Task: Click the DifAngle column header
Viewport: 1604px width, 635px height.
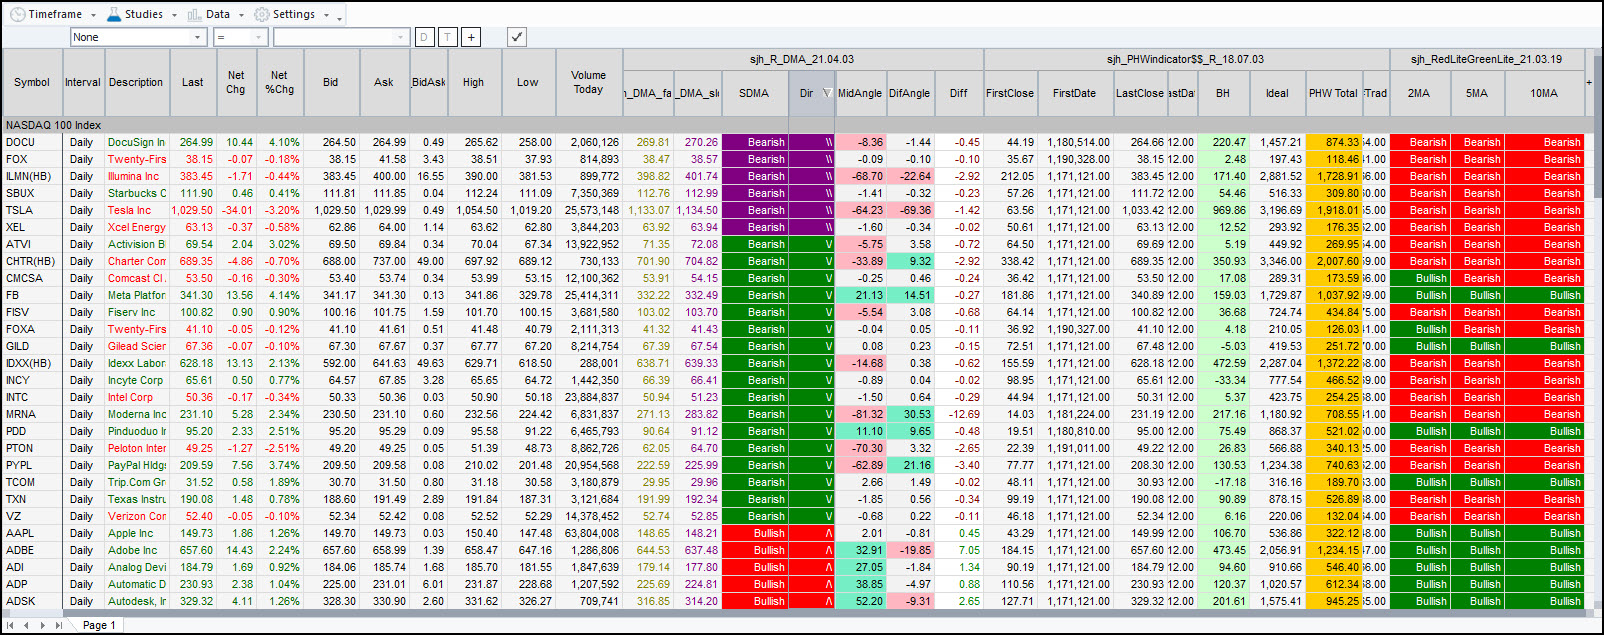Action: point(909,93)
